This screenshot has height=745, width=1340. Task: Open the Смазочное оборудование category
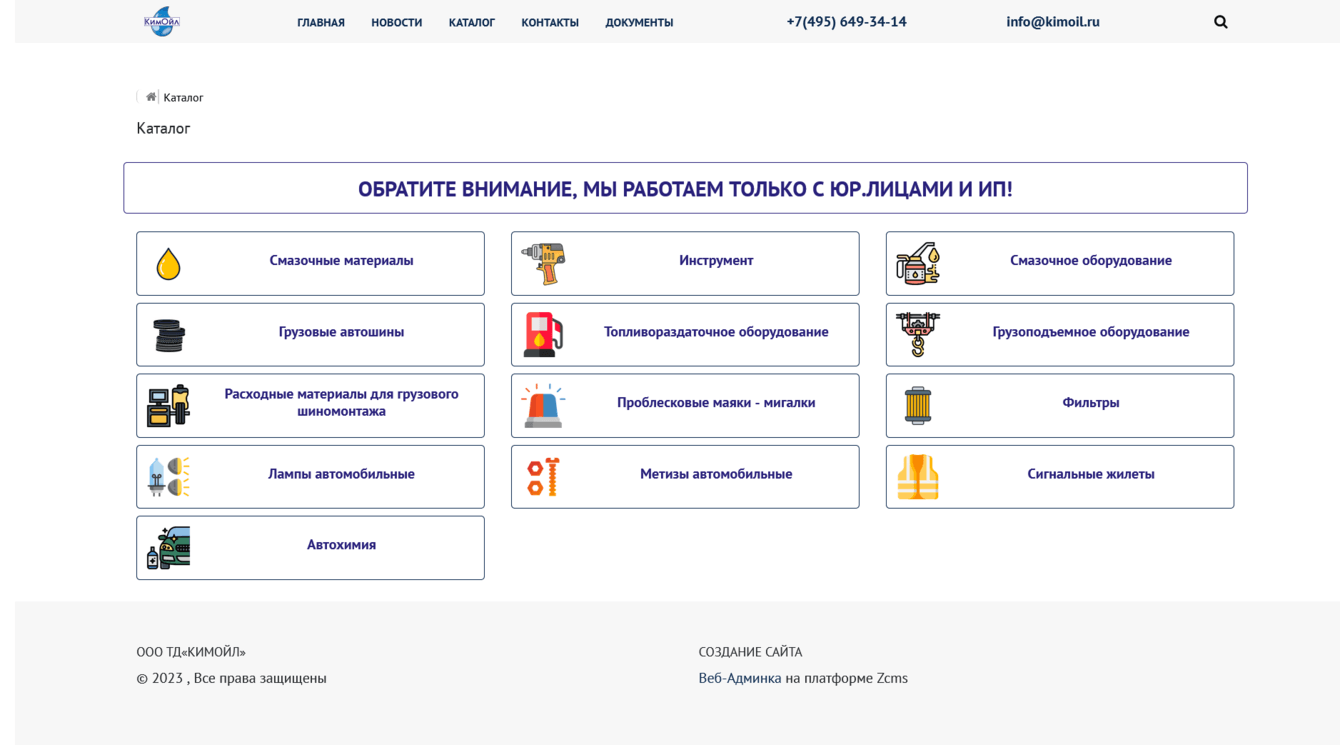click(x=1060, y=264)
